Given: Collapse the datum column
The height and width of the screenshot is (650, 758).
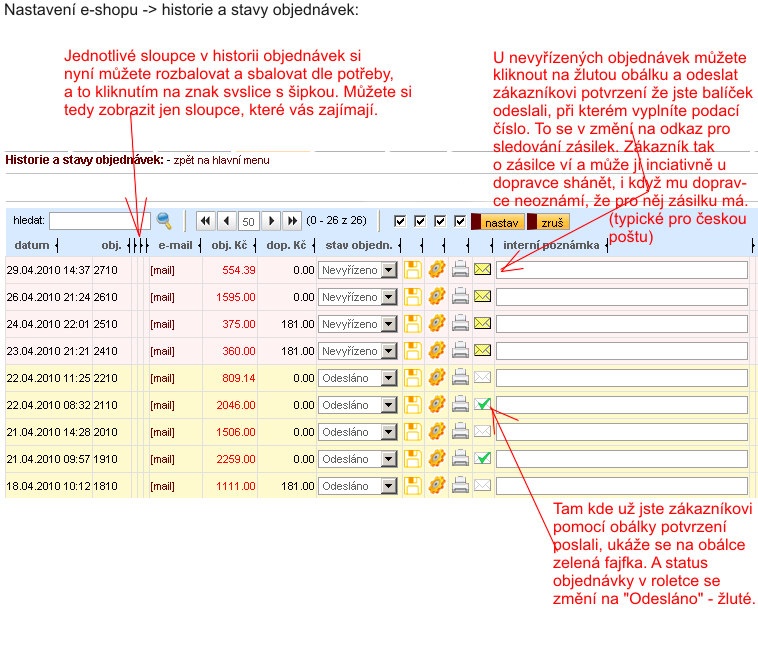Looking at the screenshot, I should click(x=57, y=246).
